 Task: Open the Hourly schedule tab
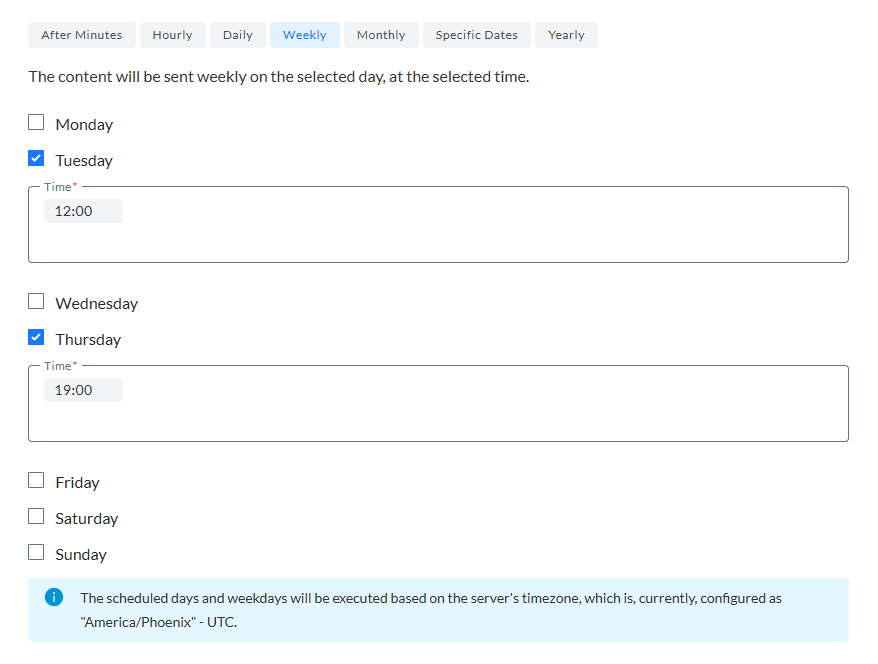click(x=172, y=35)
